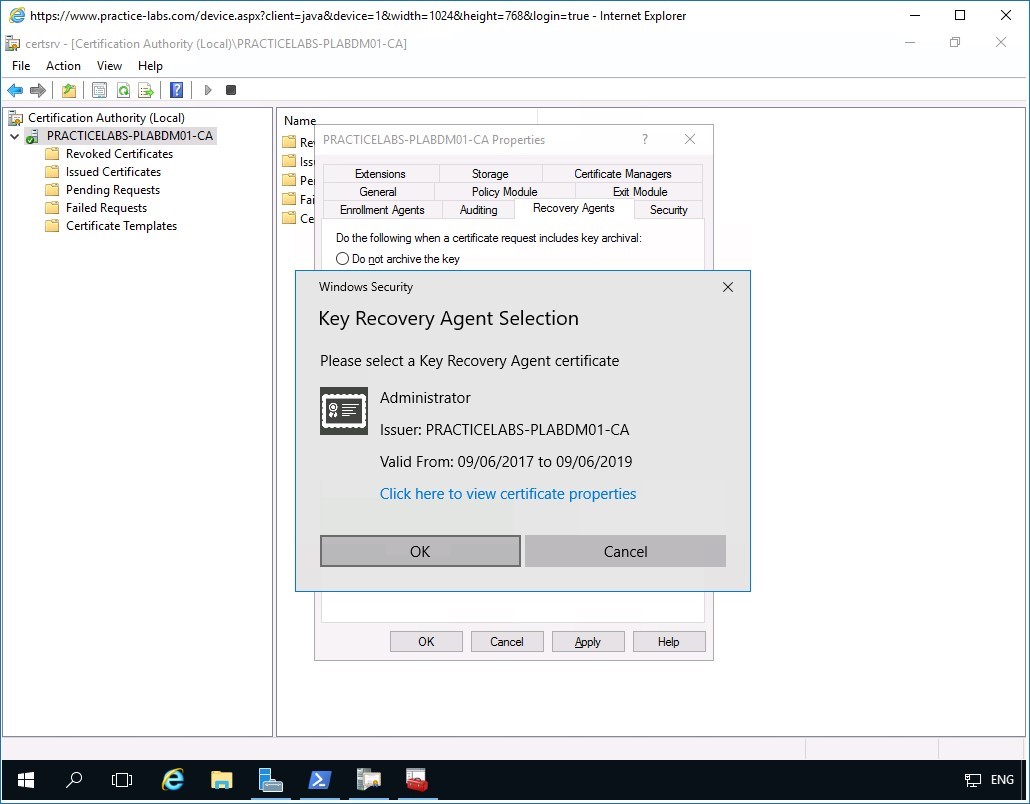Click Cancel in Key Recovery Agent Selection
The width and height of the screenshot is (1030, 804).
(625, 551)
